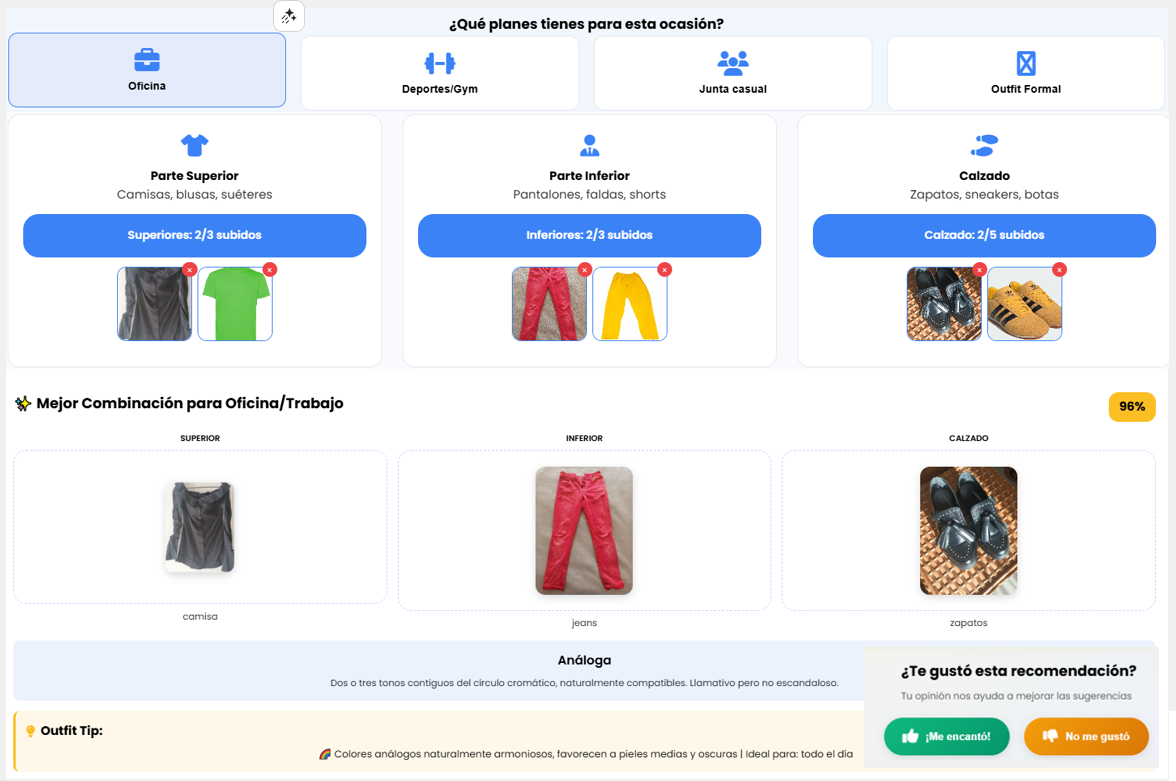Click the blue t-shirt Parte Superior icon
This screenshot has height=781, width=1176.
pyautogui.click(x=194, y=145)
